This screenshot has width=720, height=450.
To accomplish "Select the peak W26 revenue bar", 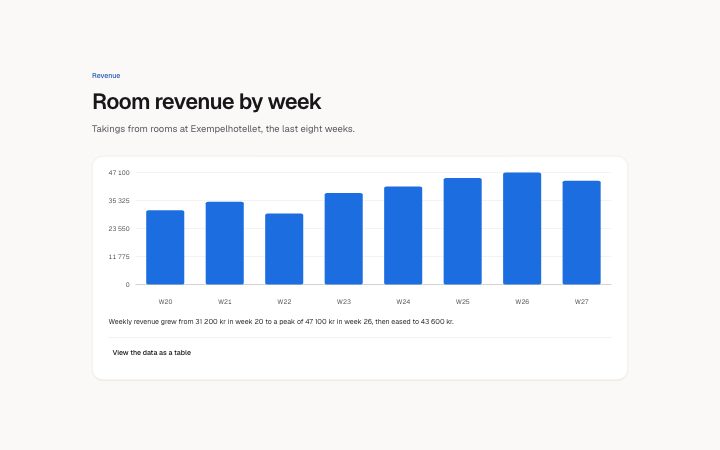I will [522, 228].
